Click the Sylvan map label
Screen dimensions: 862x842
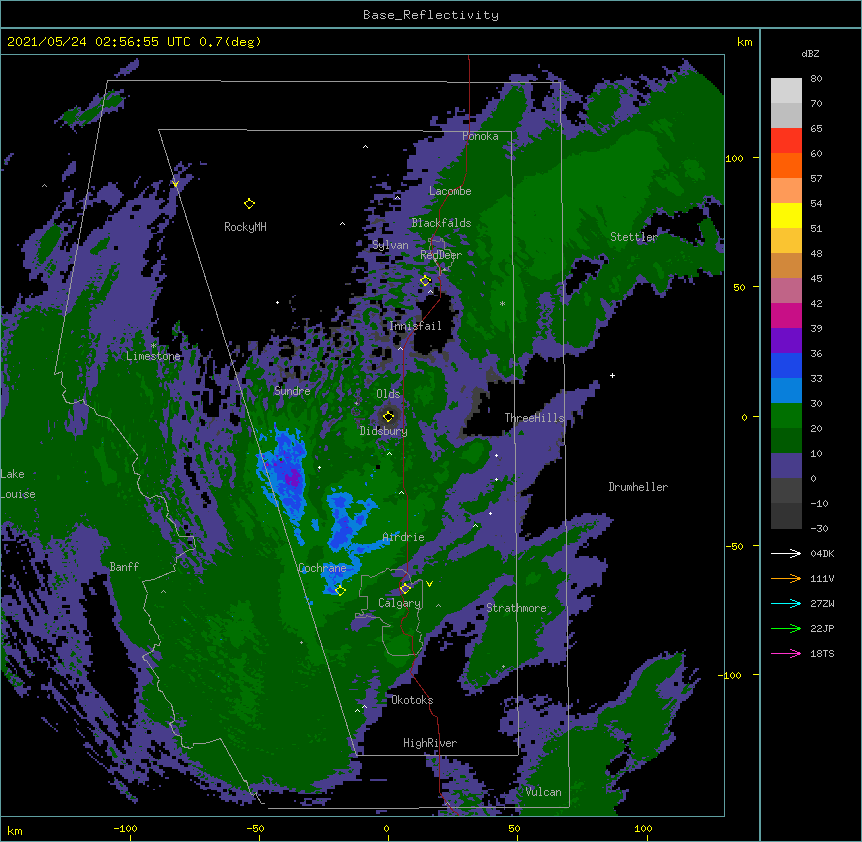(390, 245)
